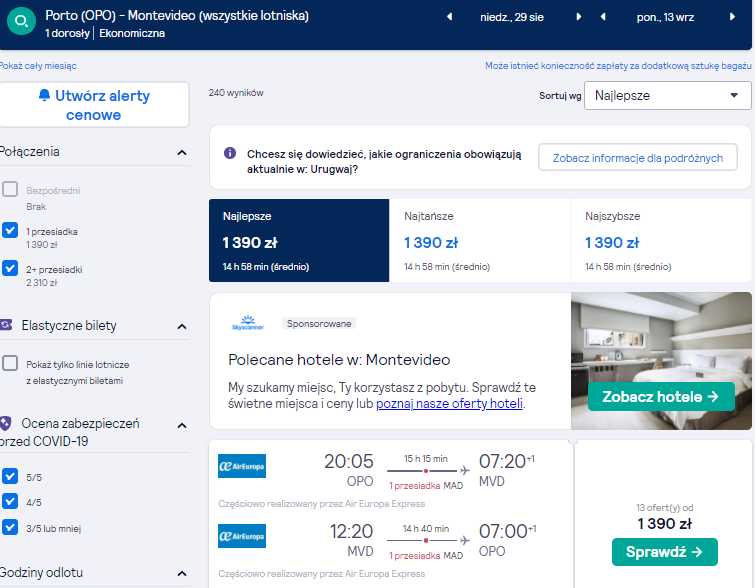Select the Najszybsze results tab
Viewport: 755px width, 588px height.
pos(661,240)
